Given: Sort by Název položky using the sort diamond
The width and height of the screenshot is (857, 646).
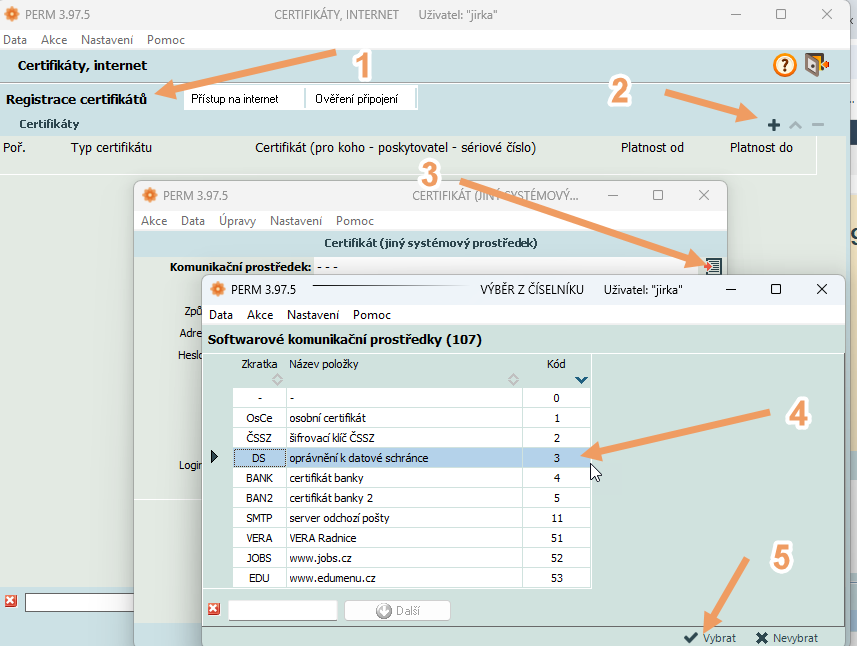Looking at the screenshot, I should pyautogui.click(x=513, y=379).
